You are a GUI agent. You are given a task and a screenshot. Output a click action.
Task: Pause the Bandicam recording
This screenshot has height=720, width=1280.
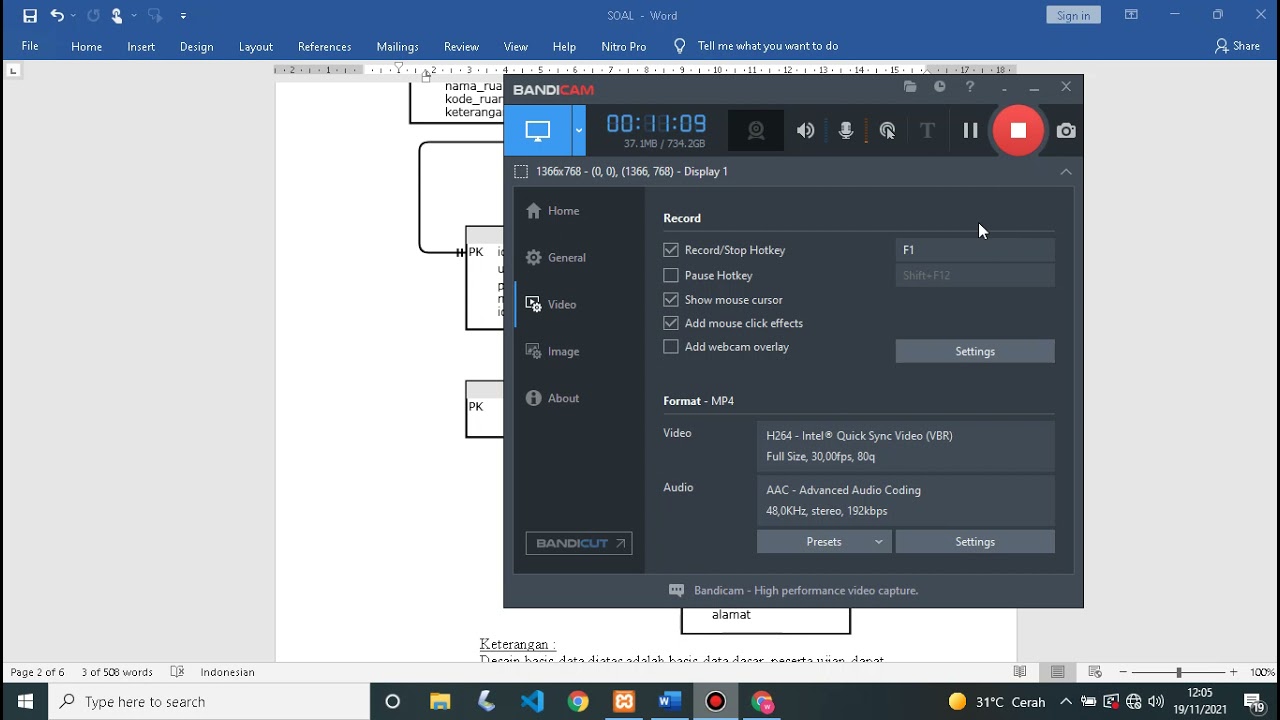pyautogui.click(x=970, y=130)
